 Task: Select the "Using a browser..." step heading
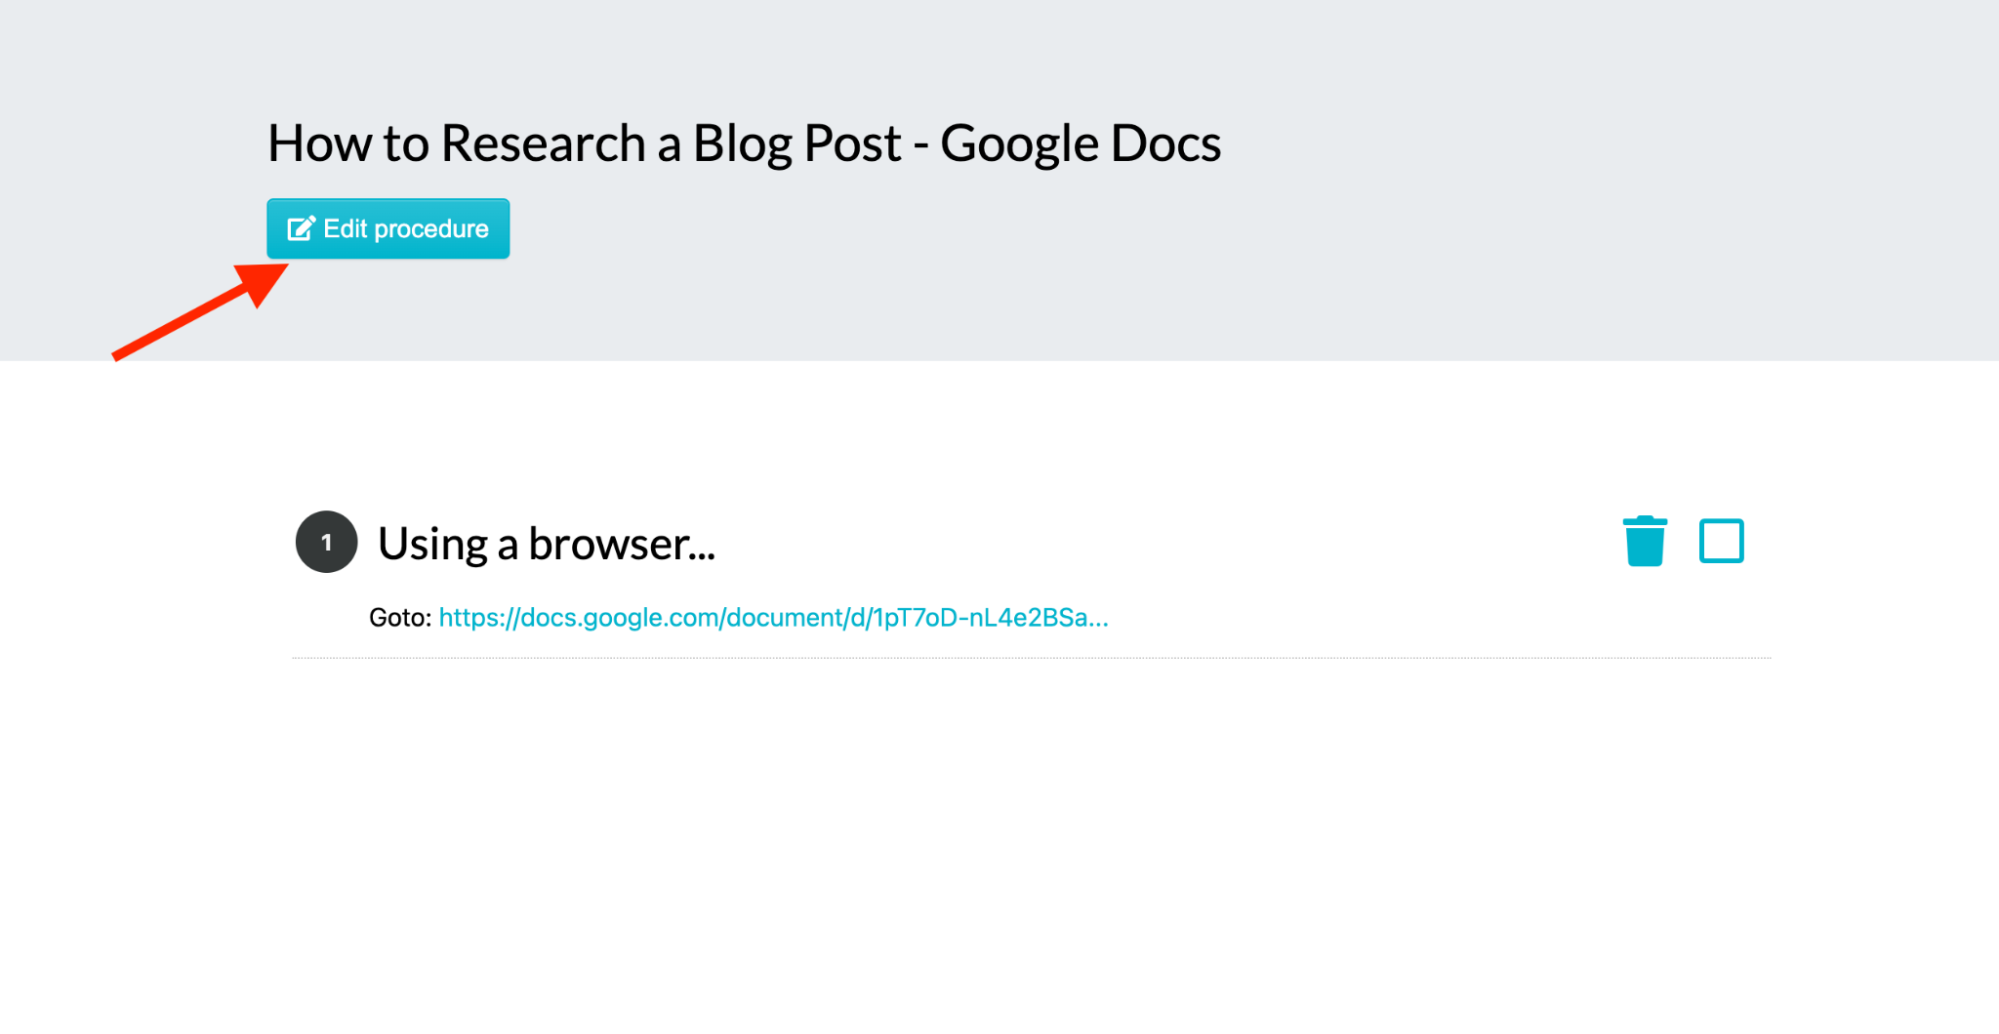[547, 544]
